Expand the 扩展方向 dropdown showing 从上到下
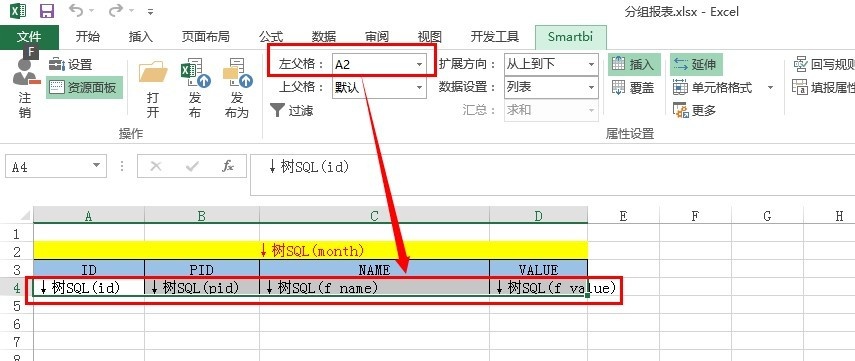The image size is (855, 361). click(x=592, y=64)
